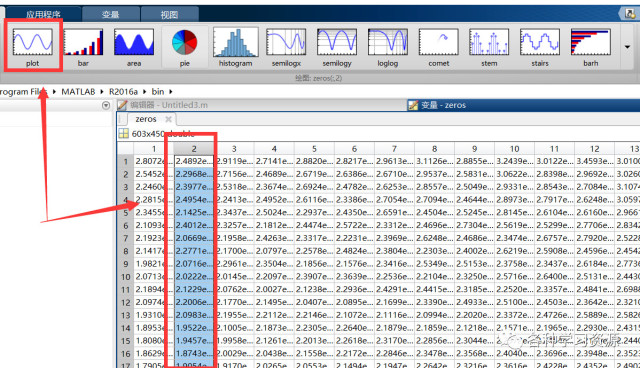Choose the bar chart icon
This screenshot has width=640, height=368.
83,46
